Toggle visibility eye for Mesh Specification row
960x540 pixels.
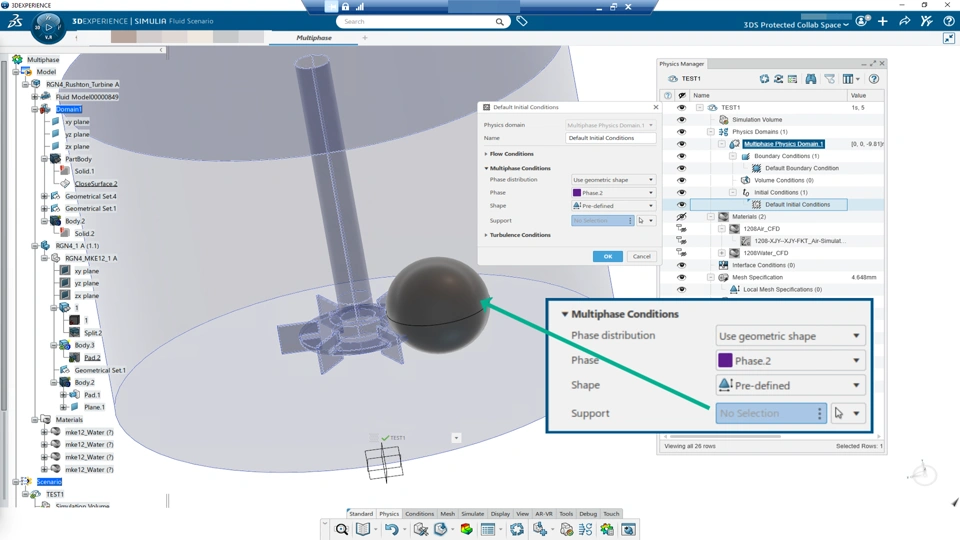coord(681,277)
